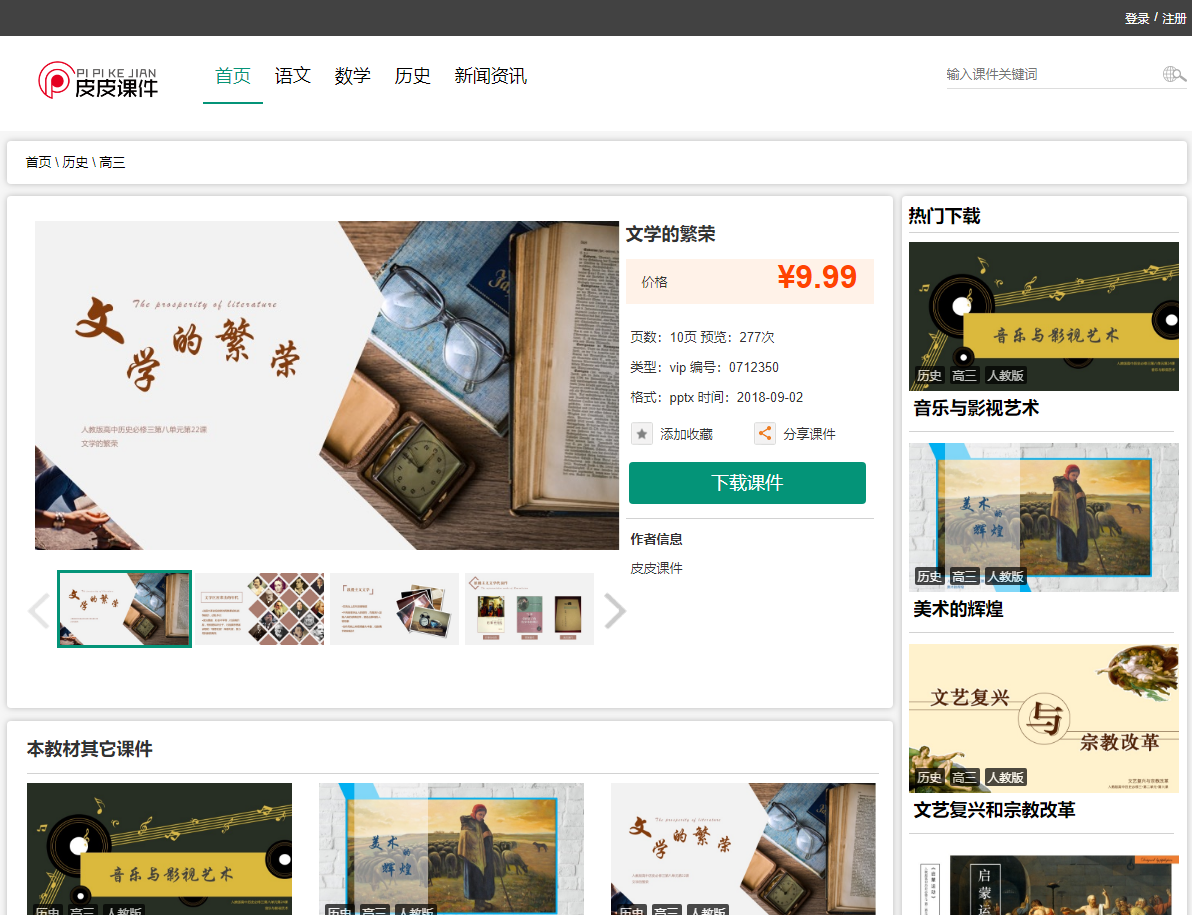
Task: Click the Pi Pi Ke Jian logo
Action: 98,80
